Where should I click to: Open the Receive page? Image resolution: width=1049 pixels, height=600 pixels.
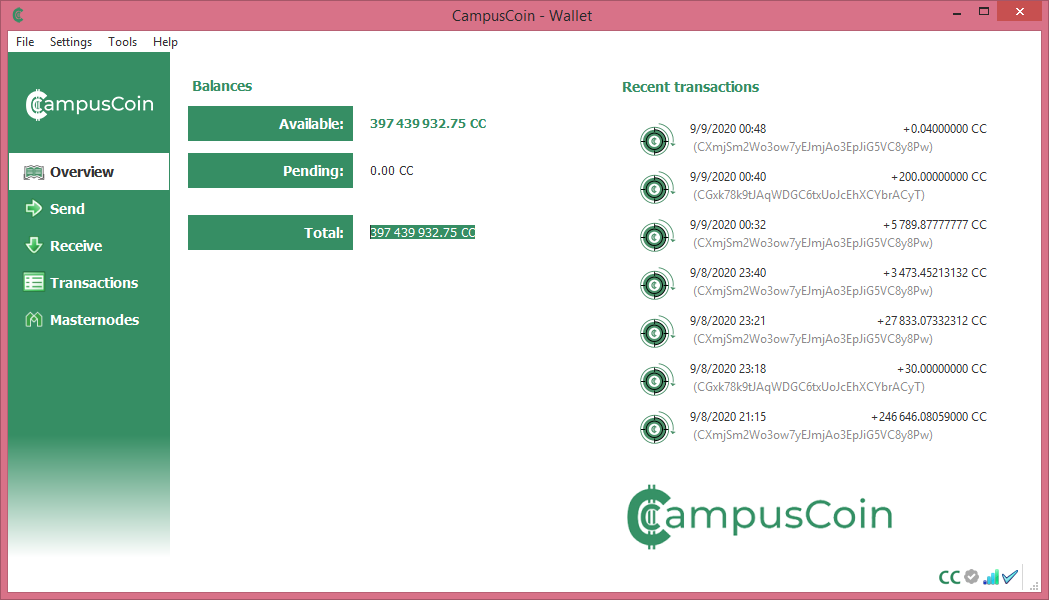(x=89, y=245)
